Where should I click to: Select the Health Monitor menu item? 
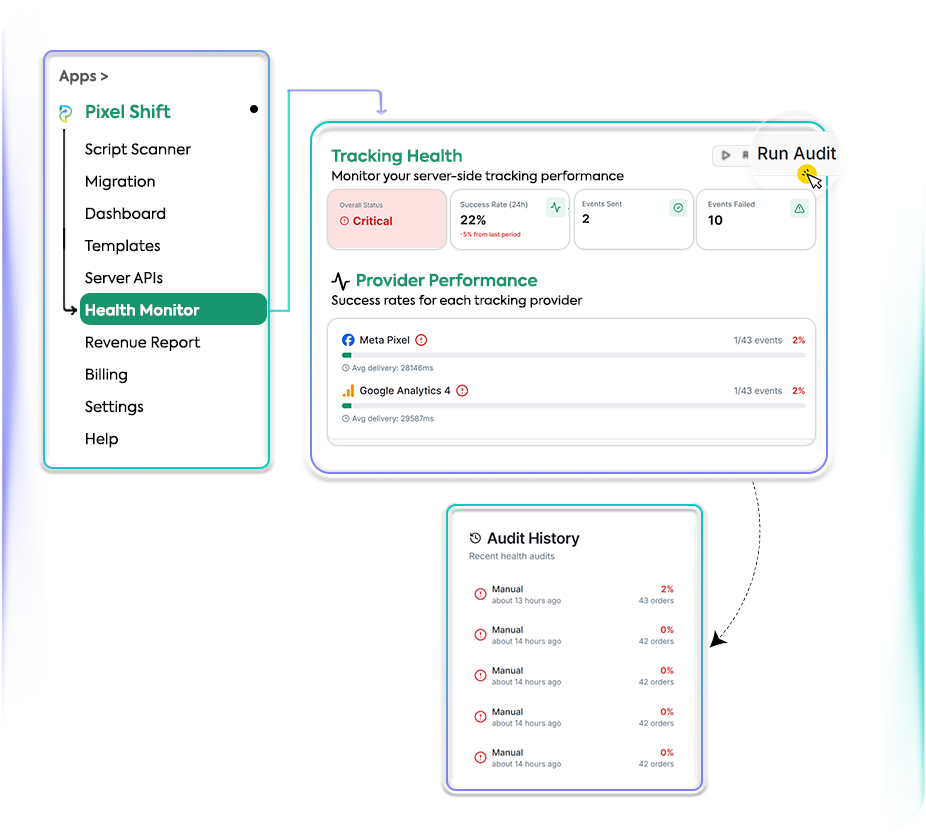[x=173, y=310]
